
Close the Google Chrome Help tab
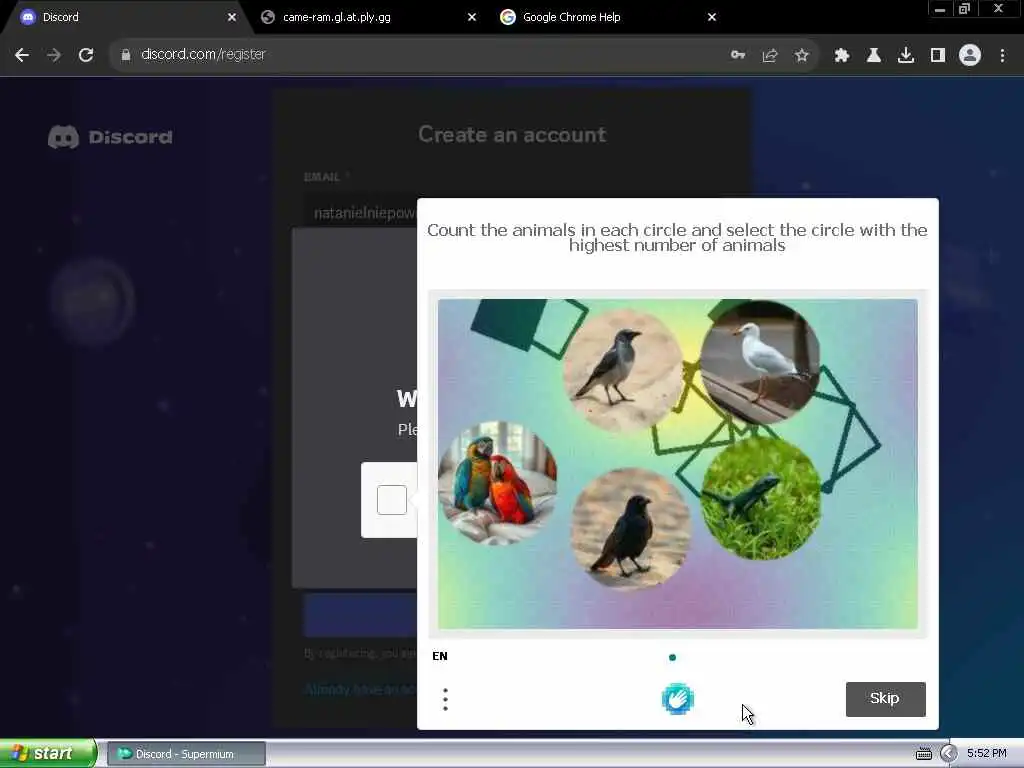[712, 17]
